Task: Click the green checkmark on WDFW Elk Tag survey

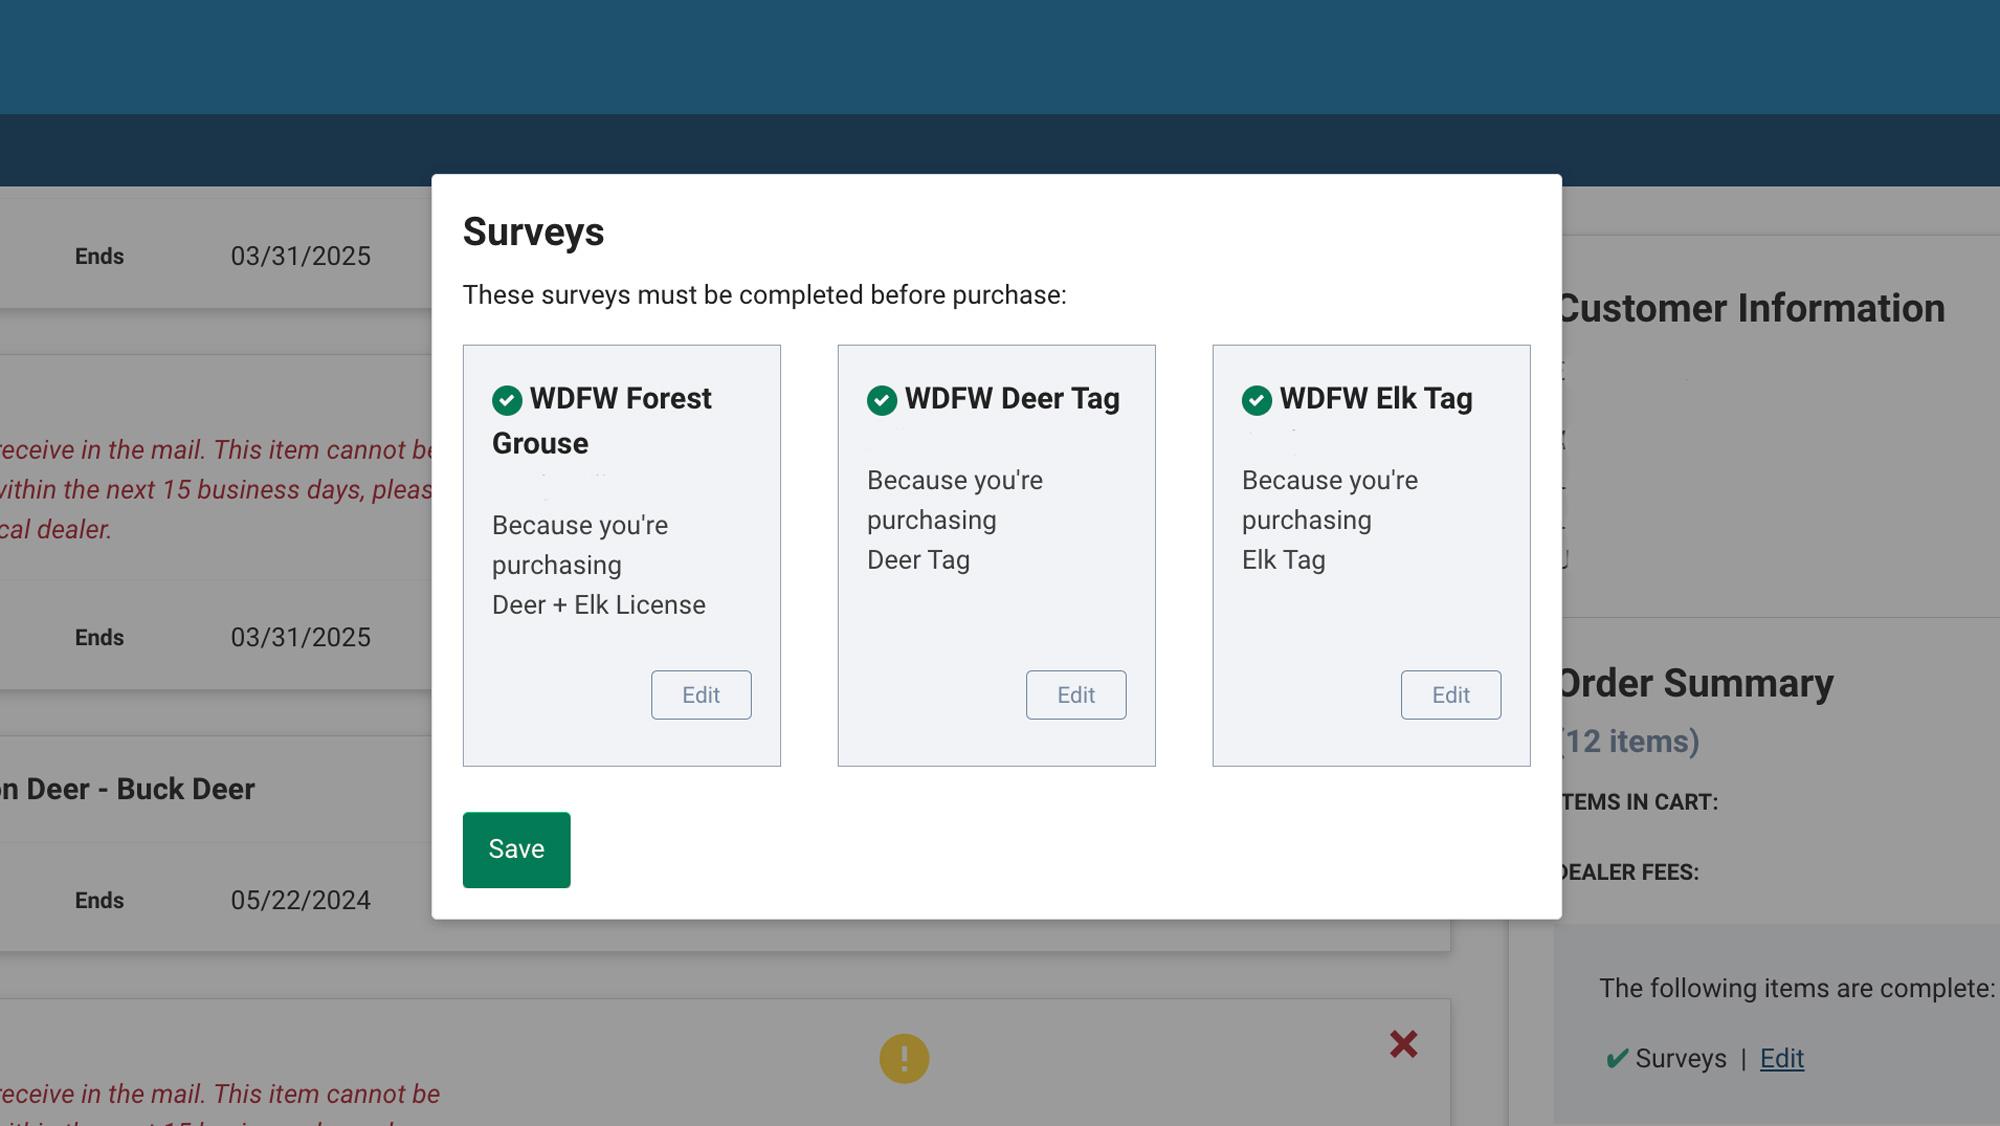Action: (x=1256, y=400)
